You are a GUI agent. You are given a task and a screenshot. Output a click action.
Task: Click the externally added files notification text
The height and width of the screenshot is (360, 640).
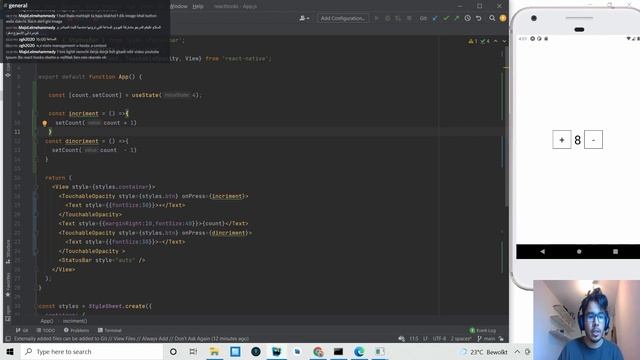pyautogui.click(x=131, y=339)
